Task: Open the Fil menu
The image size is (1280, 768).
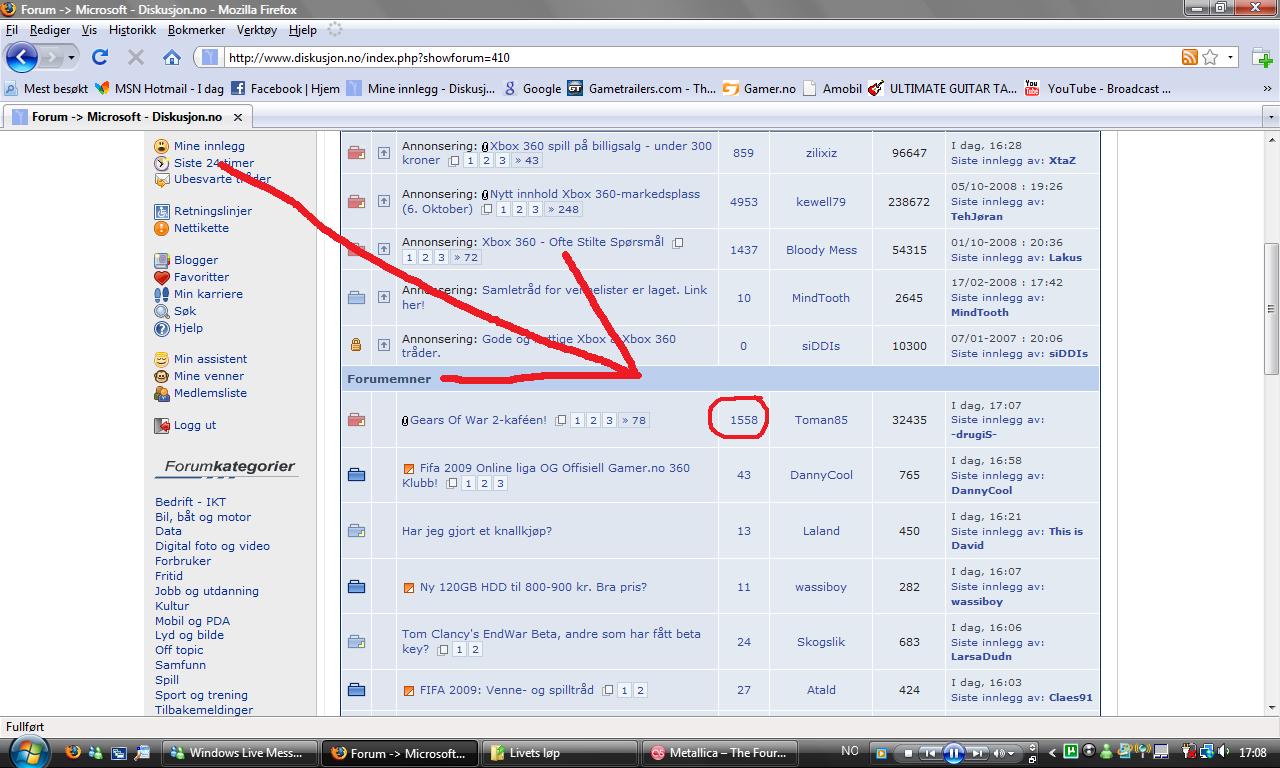Action: tap(12, 30)
